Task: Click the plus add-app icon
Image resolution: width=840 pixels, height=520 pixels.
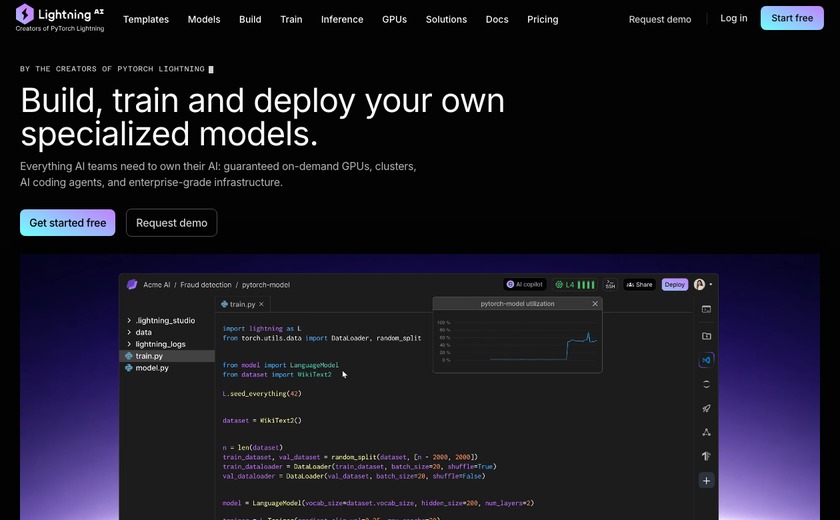Action: coord(706,481)
